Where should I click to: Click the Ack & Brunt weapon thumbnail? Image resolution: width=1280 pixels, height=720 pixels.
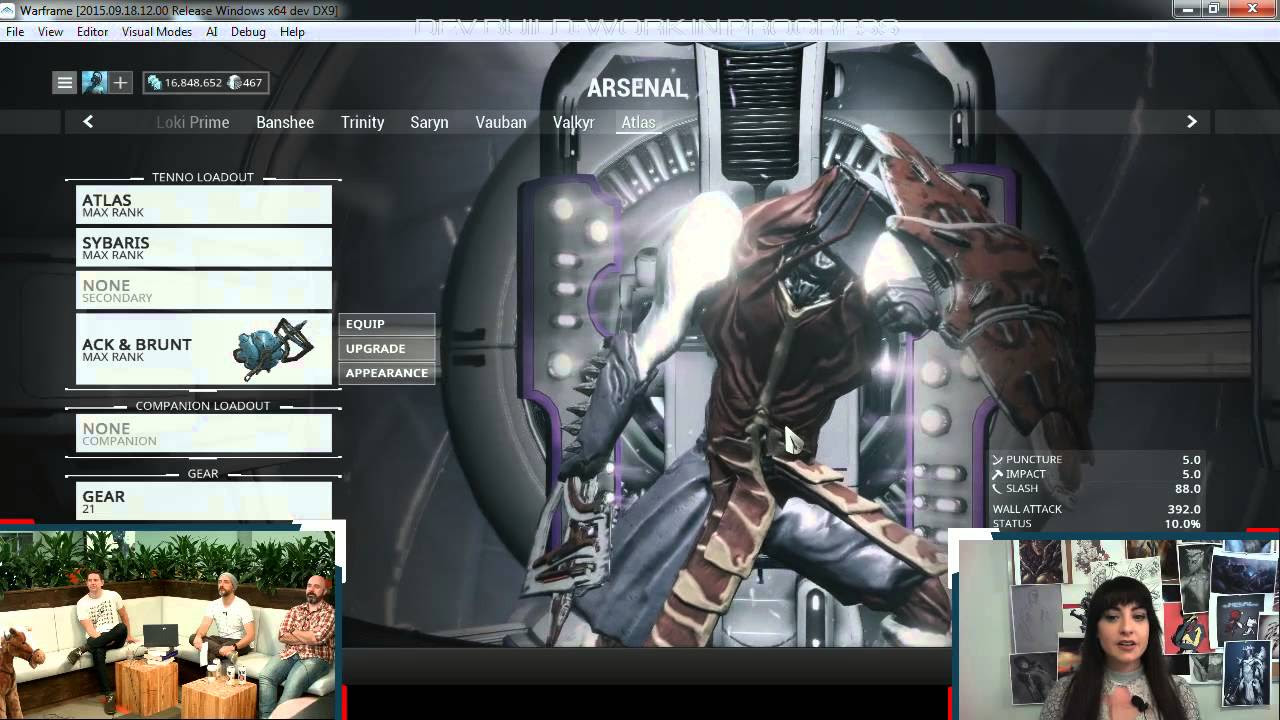tap(271, 349)
